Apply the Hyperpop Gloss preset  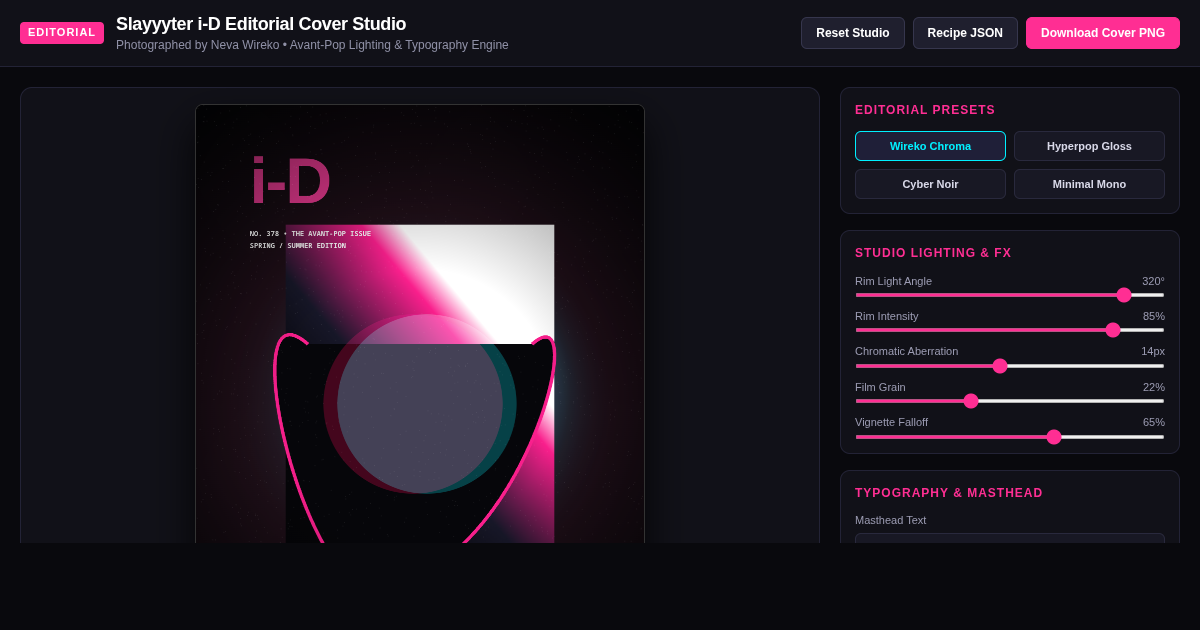tap(1089, 146)
